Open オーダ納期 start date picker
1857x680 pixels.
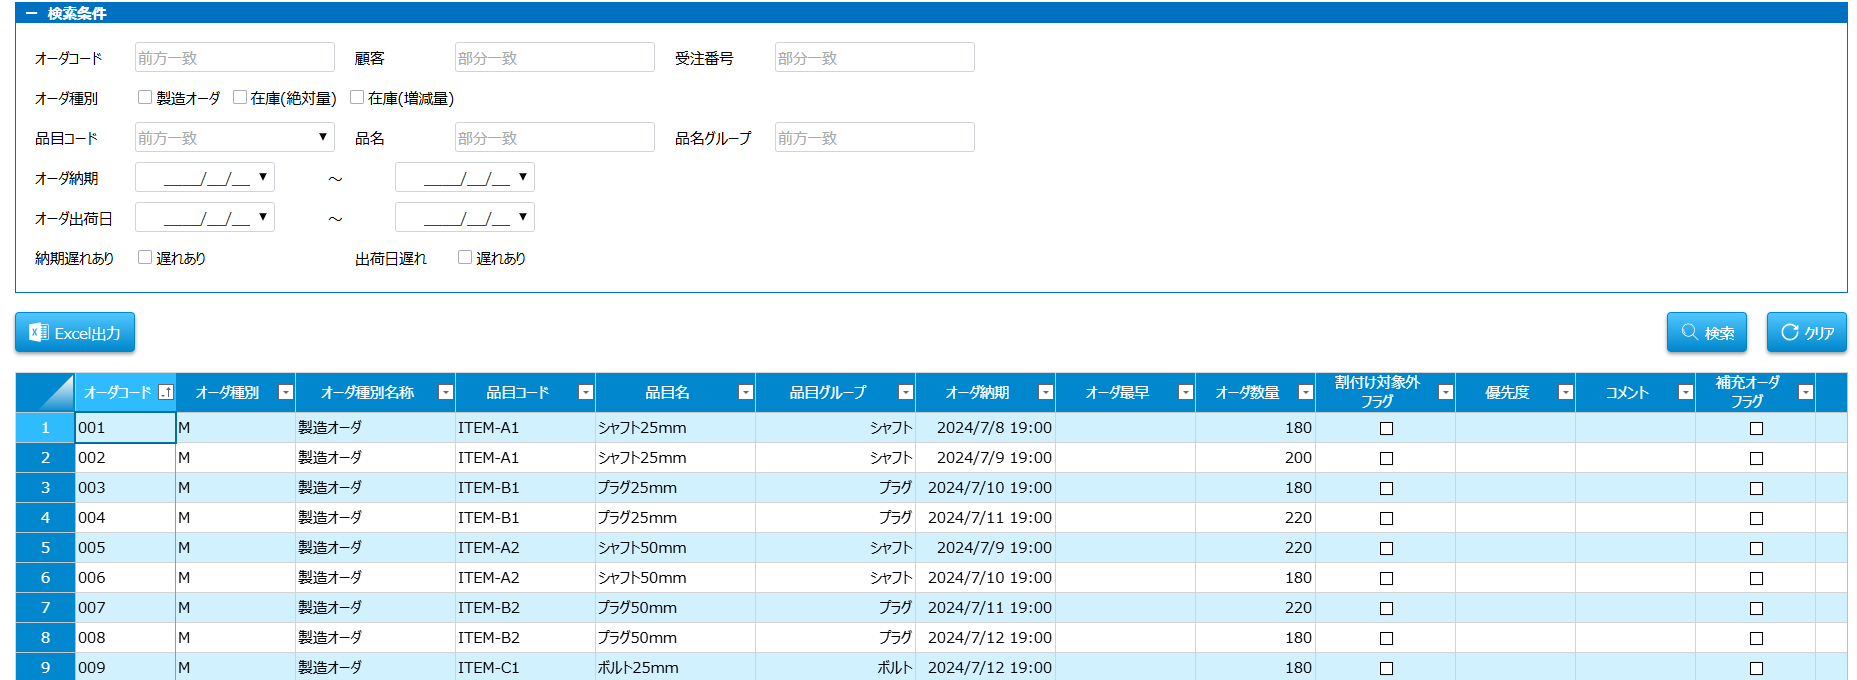263,177
